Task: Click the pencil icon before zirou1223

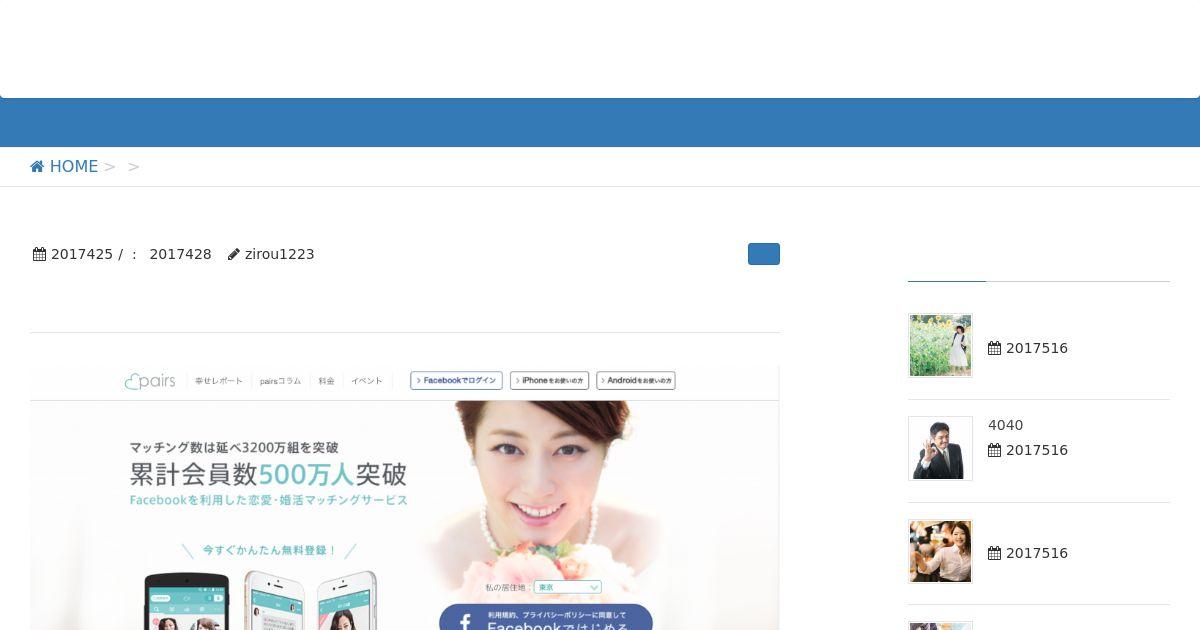Action: coord(234,254)
